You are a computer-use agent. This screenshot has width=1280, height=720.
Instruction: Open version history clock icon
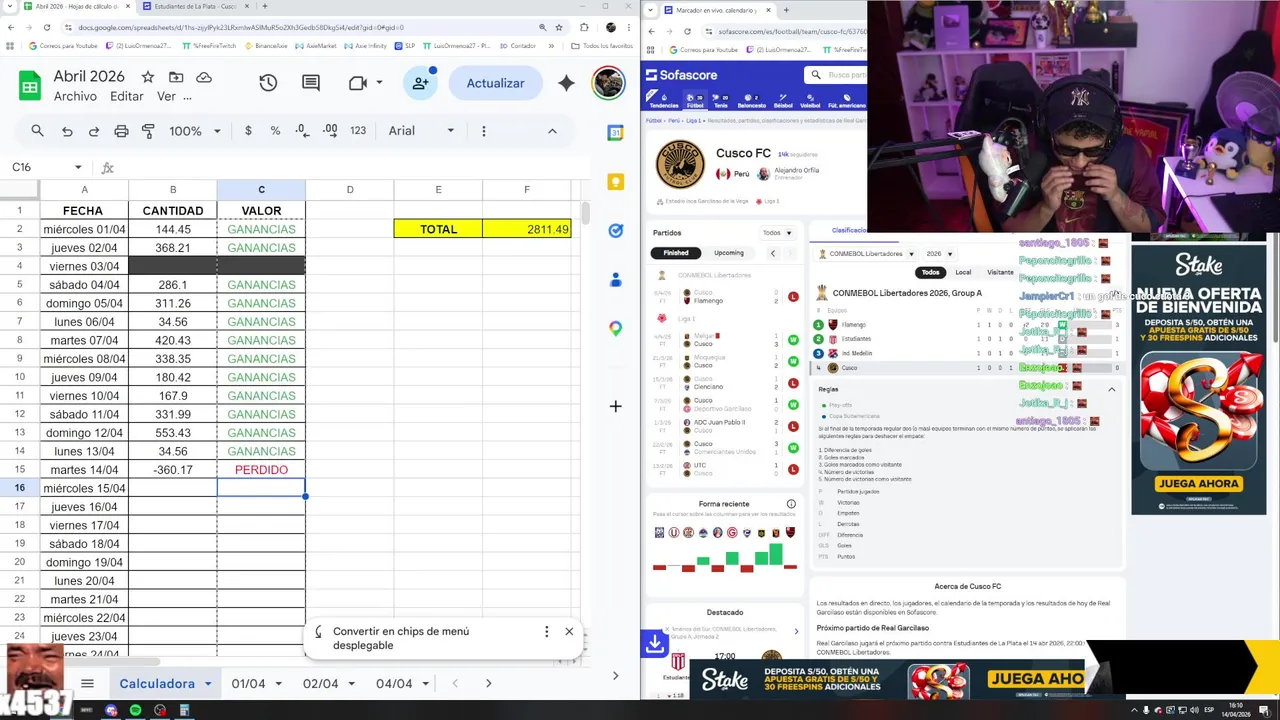268,83
